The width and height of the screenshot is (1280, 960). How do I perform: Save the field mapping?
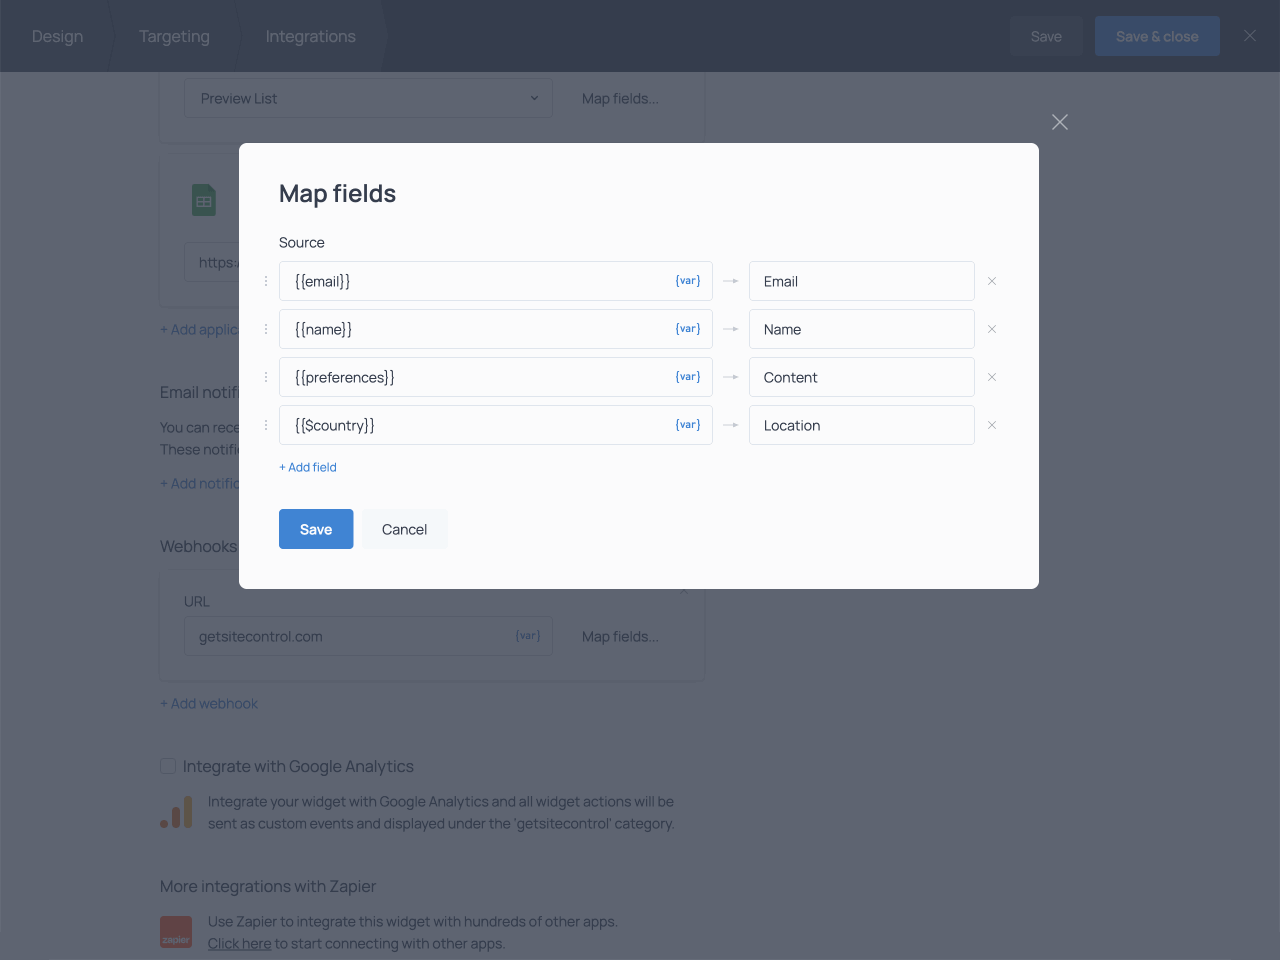click(x=316, y=529)
